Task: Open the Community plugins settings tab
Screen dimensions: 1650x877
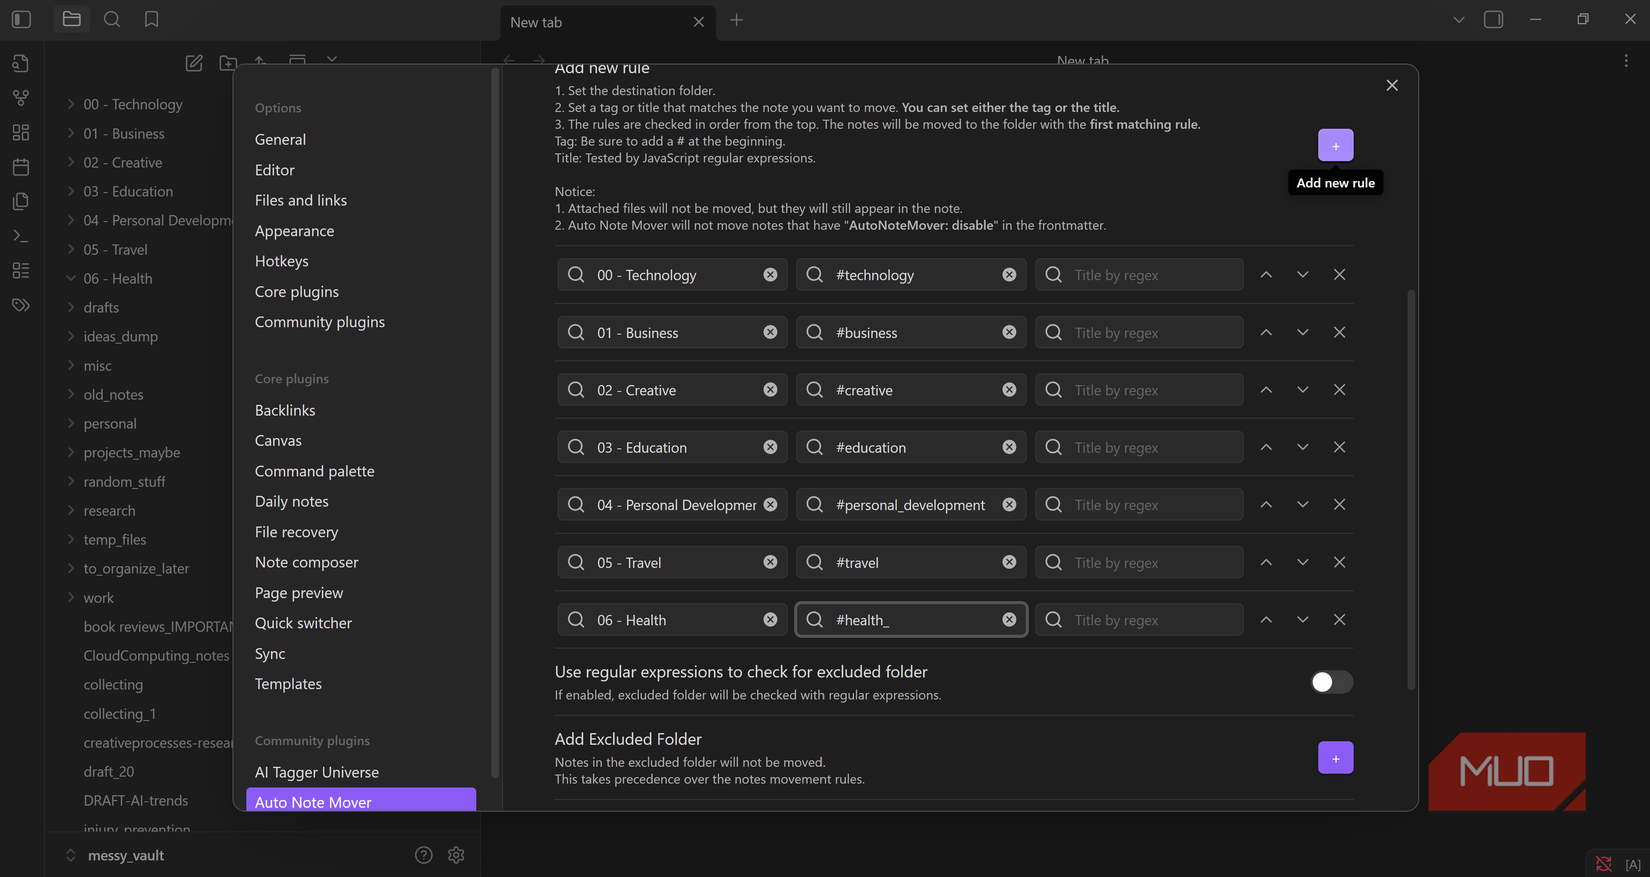Action: (x=319, y=322)
